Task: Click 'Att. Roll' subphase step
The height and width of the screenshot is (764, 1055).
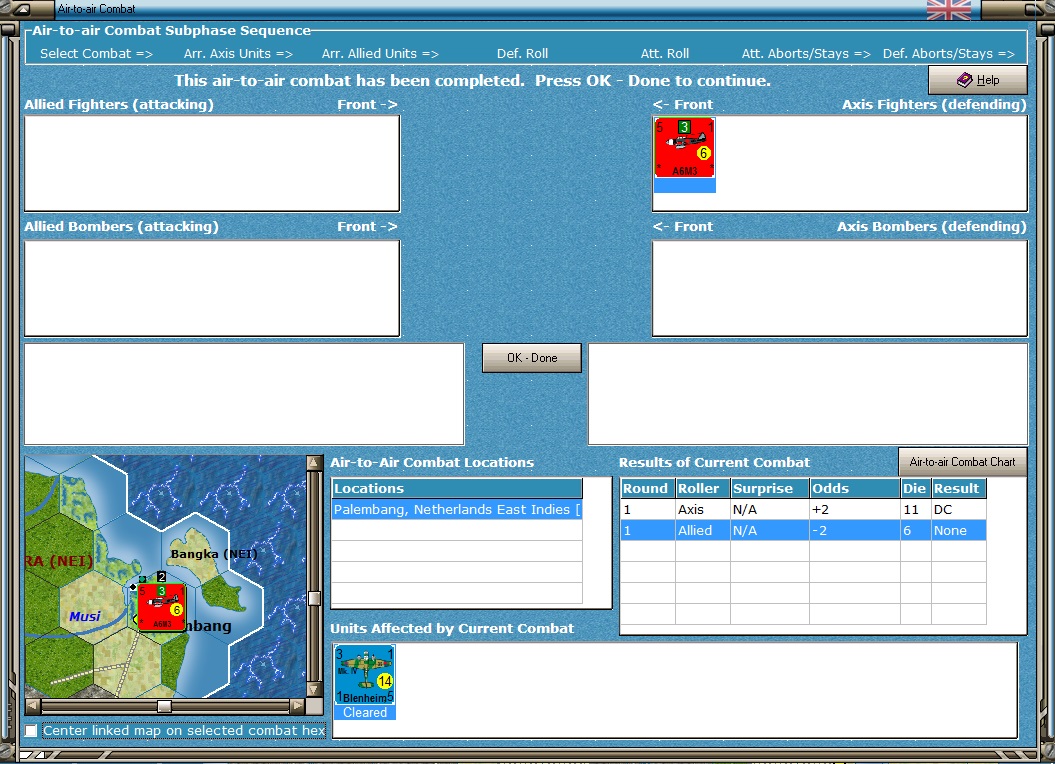Action: pyautogui.click(x=665, y=53)
